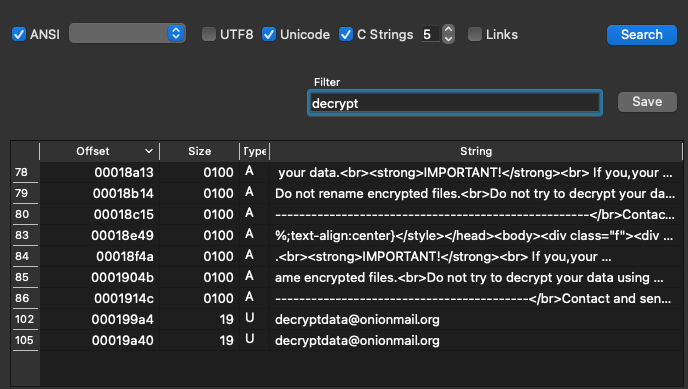Toggle the Unicode checkbox
The image size is (688, 389).
coord(269,34)
